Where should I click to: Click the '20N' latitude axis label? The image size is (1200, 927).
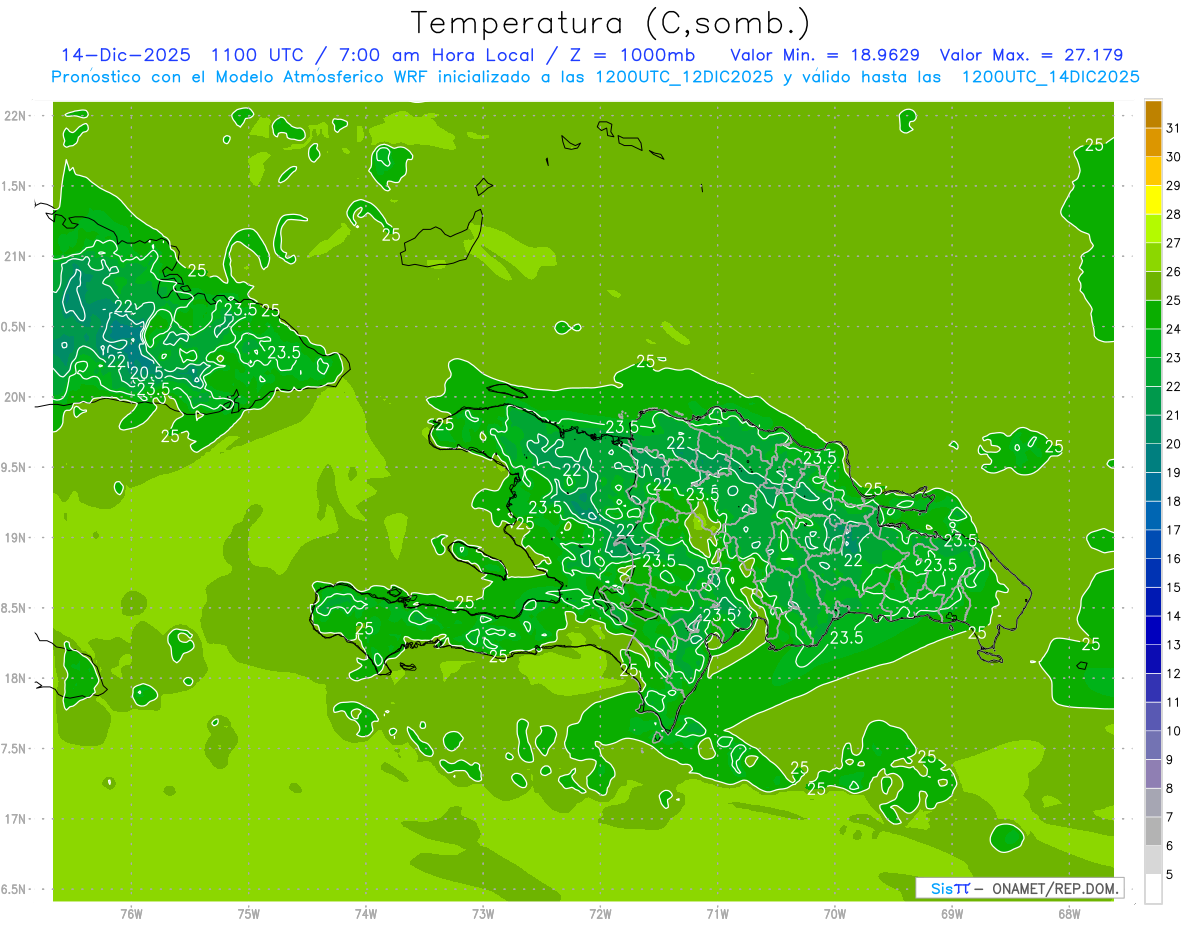[16, 397]
